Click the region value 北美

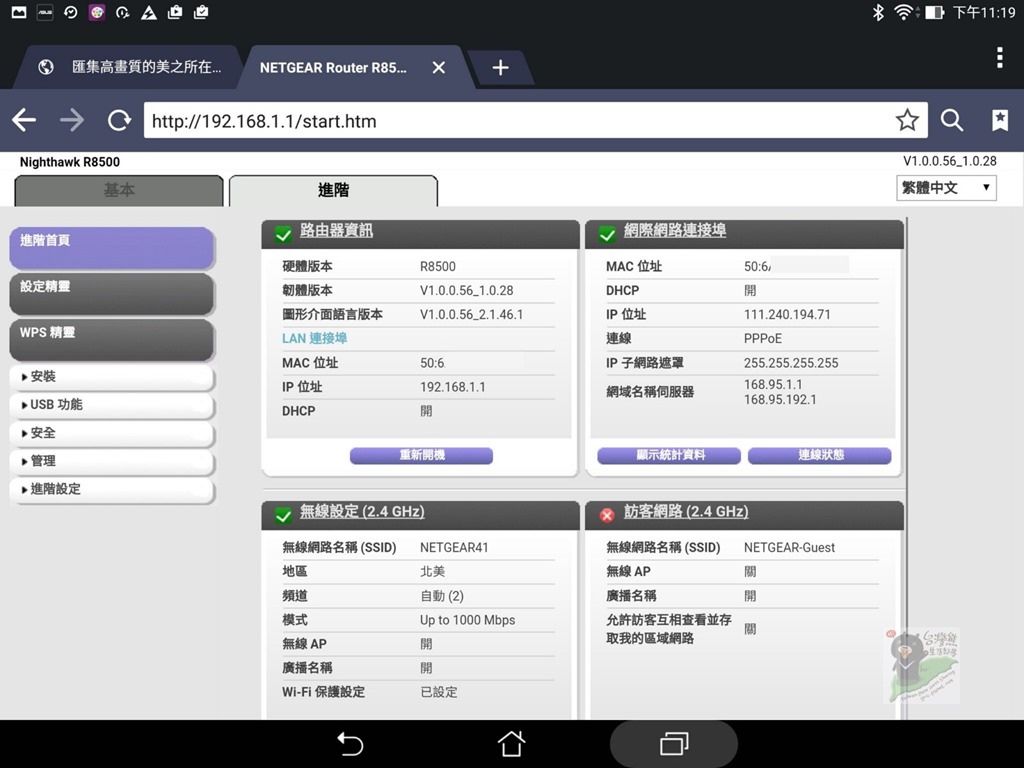click(432, 572)
